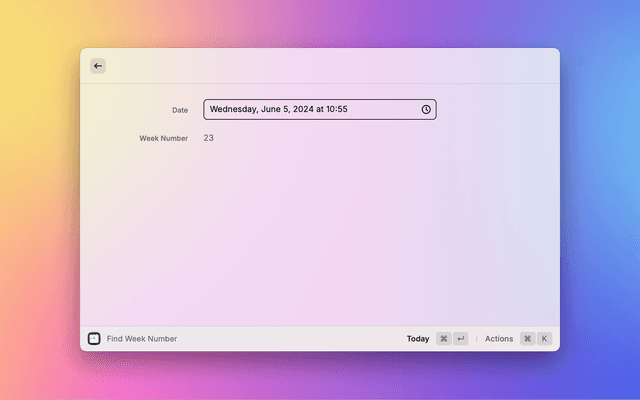
Task: Click the Command key icon beside Today
Action: (x=444, y=339)
